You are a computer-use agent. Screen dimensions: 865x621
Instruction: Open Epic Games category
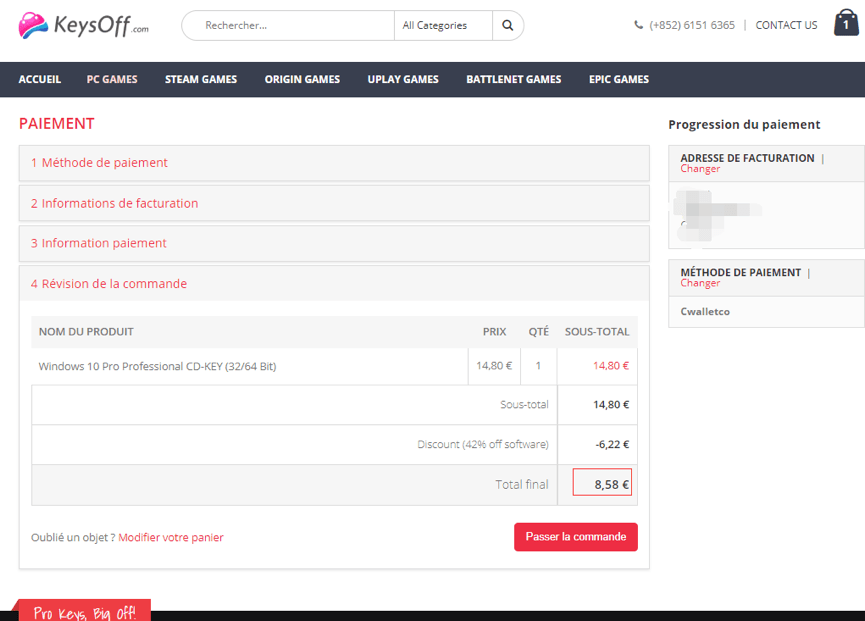tap(619, 79)
